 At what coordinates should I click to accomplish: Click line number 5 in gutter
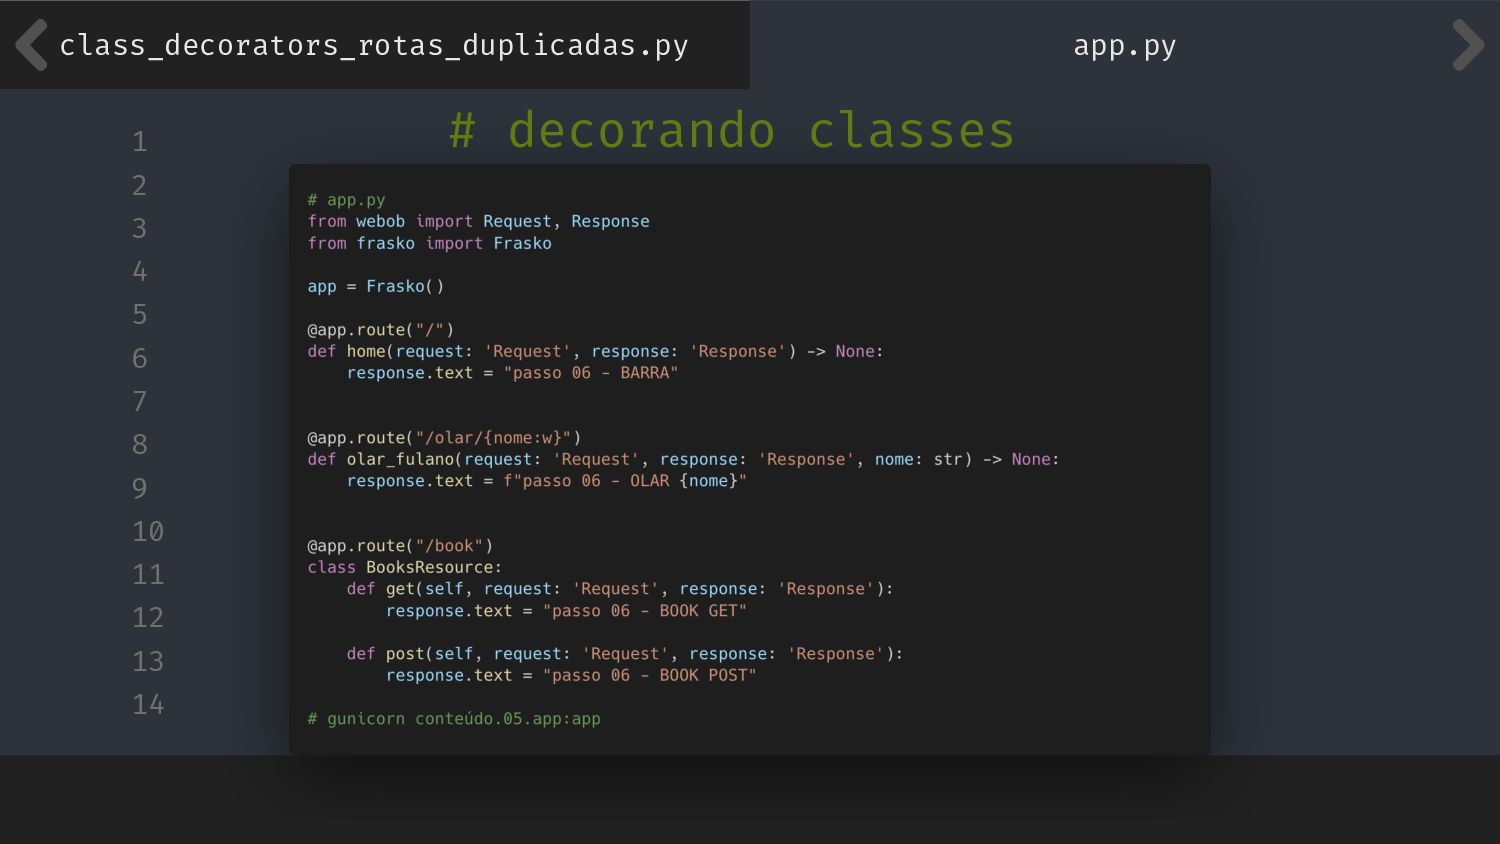[x=140, y=314]
